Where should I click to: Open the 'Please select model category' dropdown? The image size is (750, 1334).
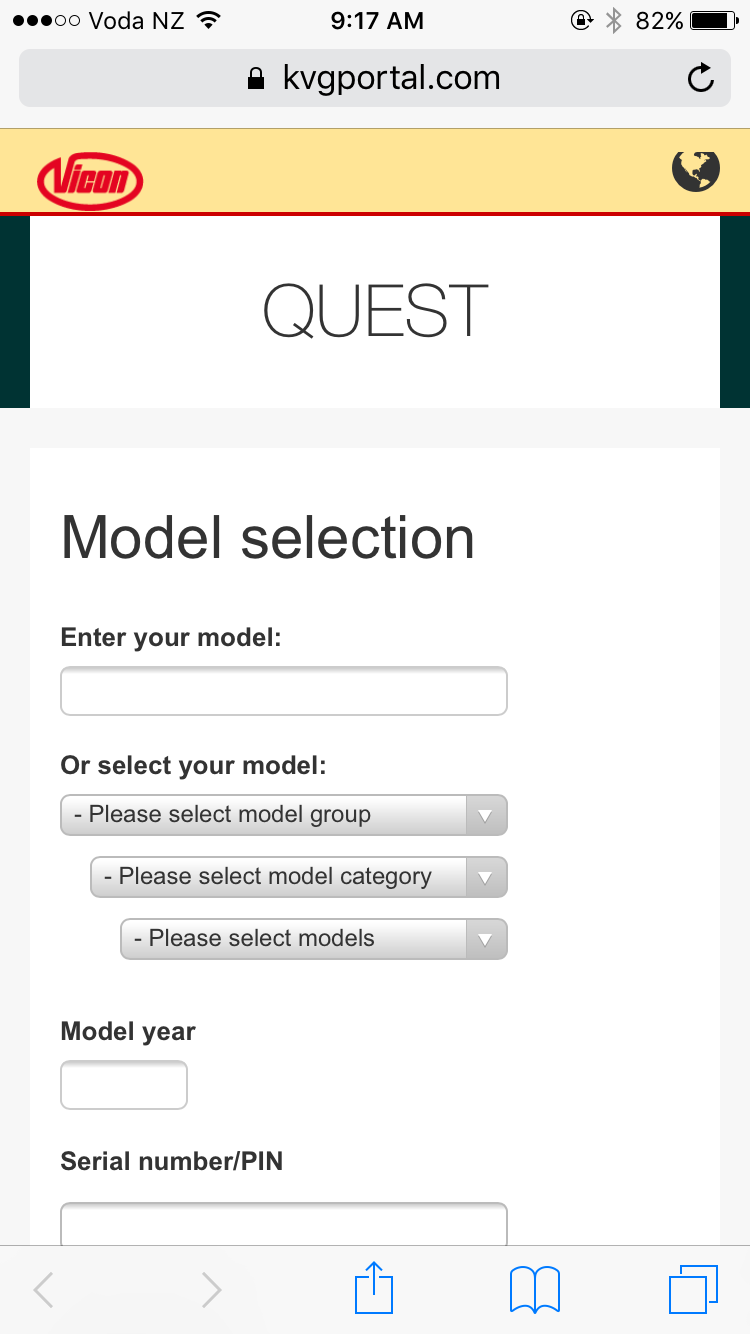[299, 877]
